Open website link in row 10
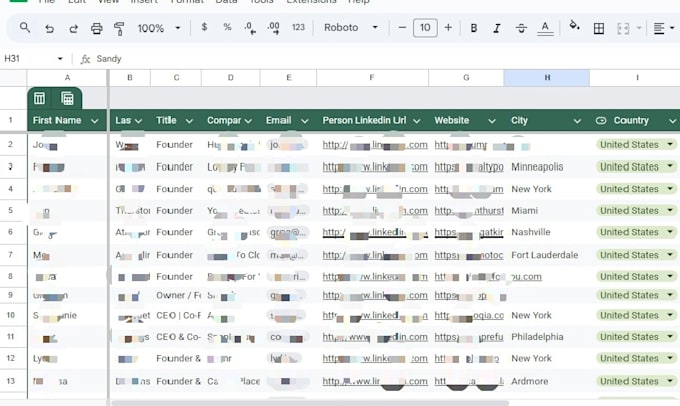This screenshot has height=406, width=680. (469, 315)
